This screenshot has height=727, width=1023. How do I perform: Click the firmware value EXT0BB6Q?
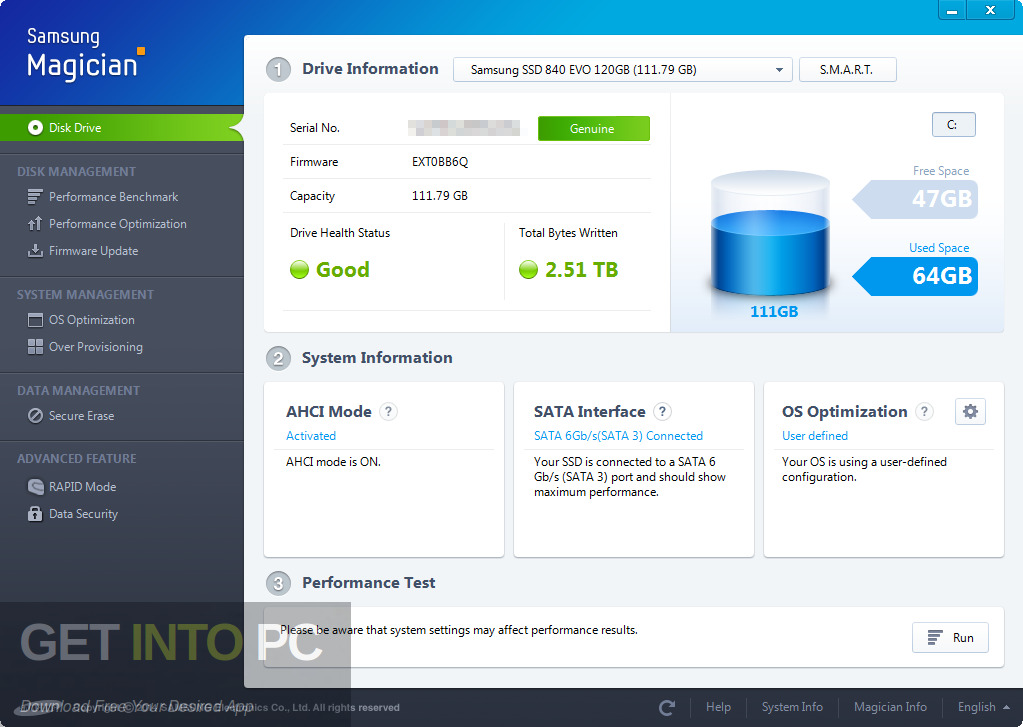pos(440,162)
